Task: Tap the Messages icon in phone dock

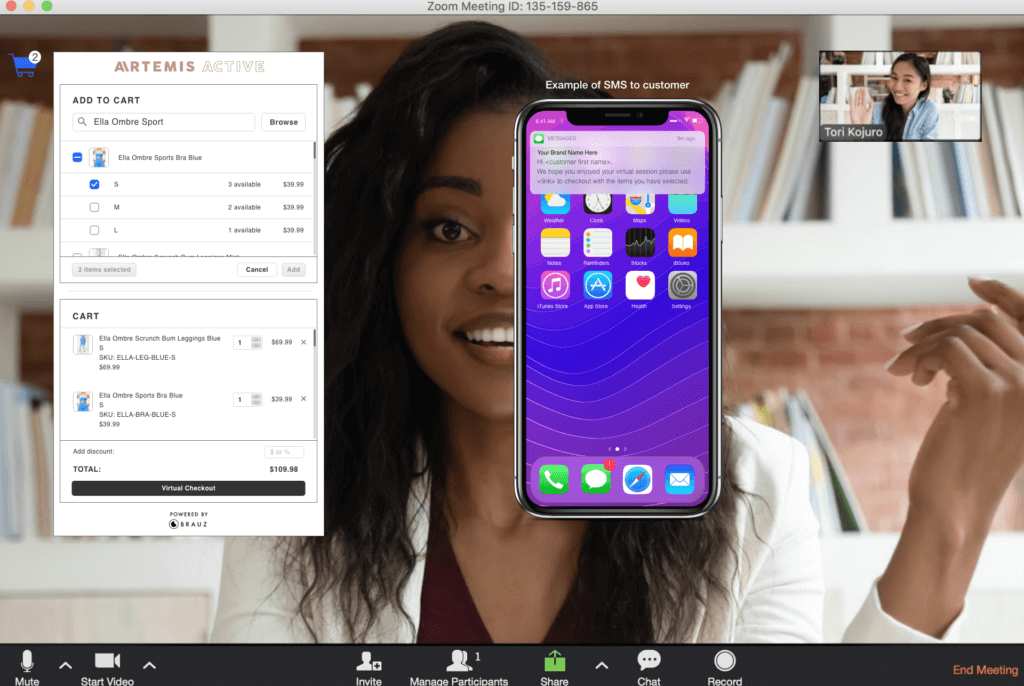Action: tap(596, 480)
